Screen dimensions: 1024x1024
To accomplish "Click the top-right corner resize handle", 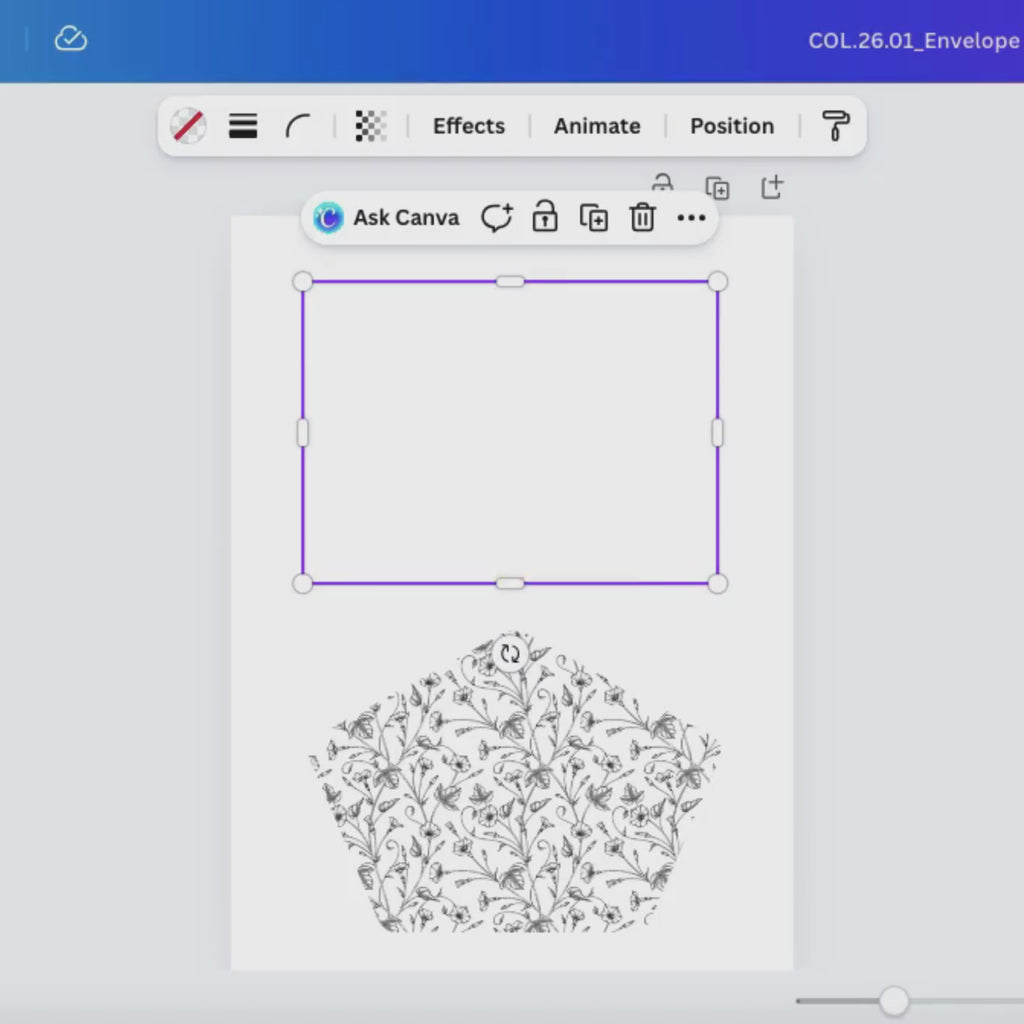I will tap(717, 281).
